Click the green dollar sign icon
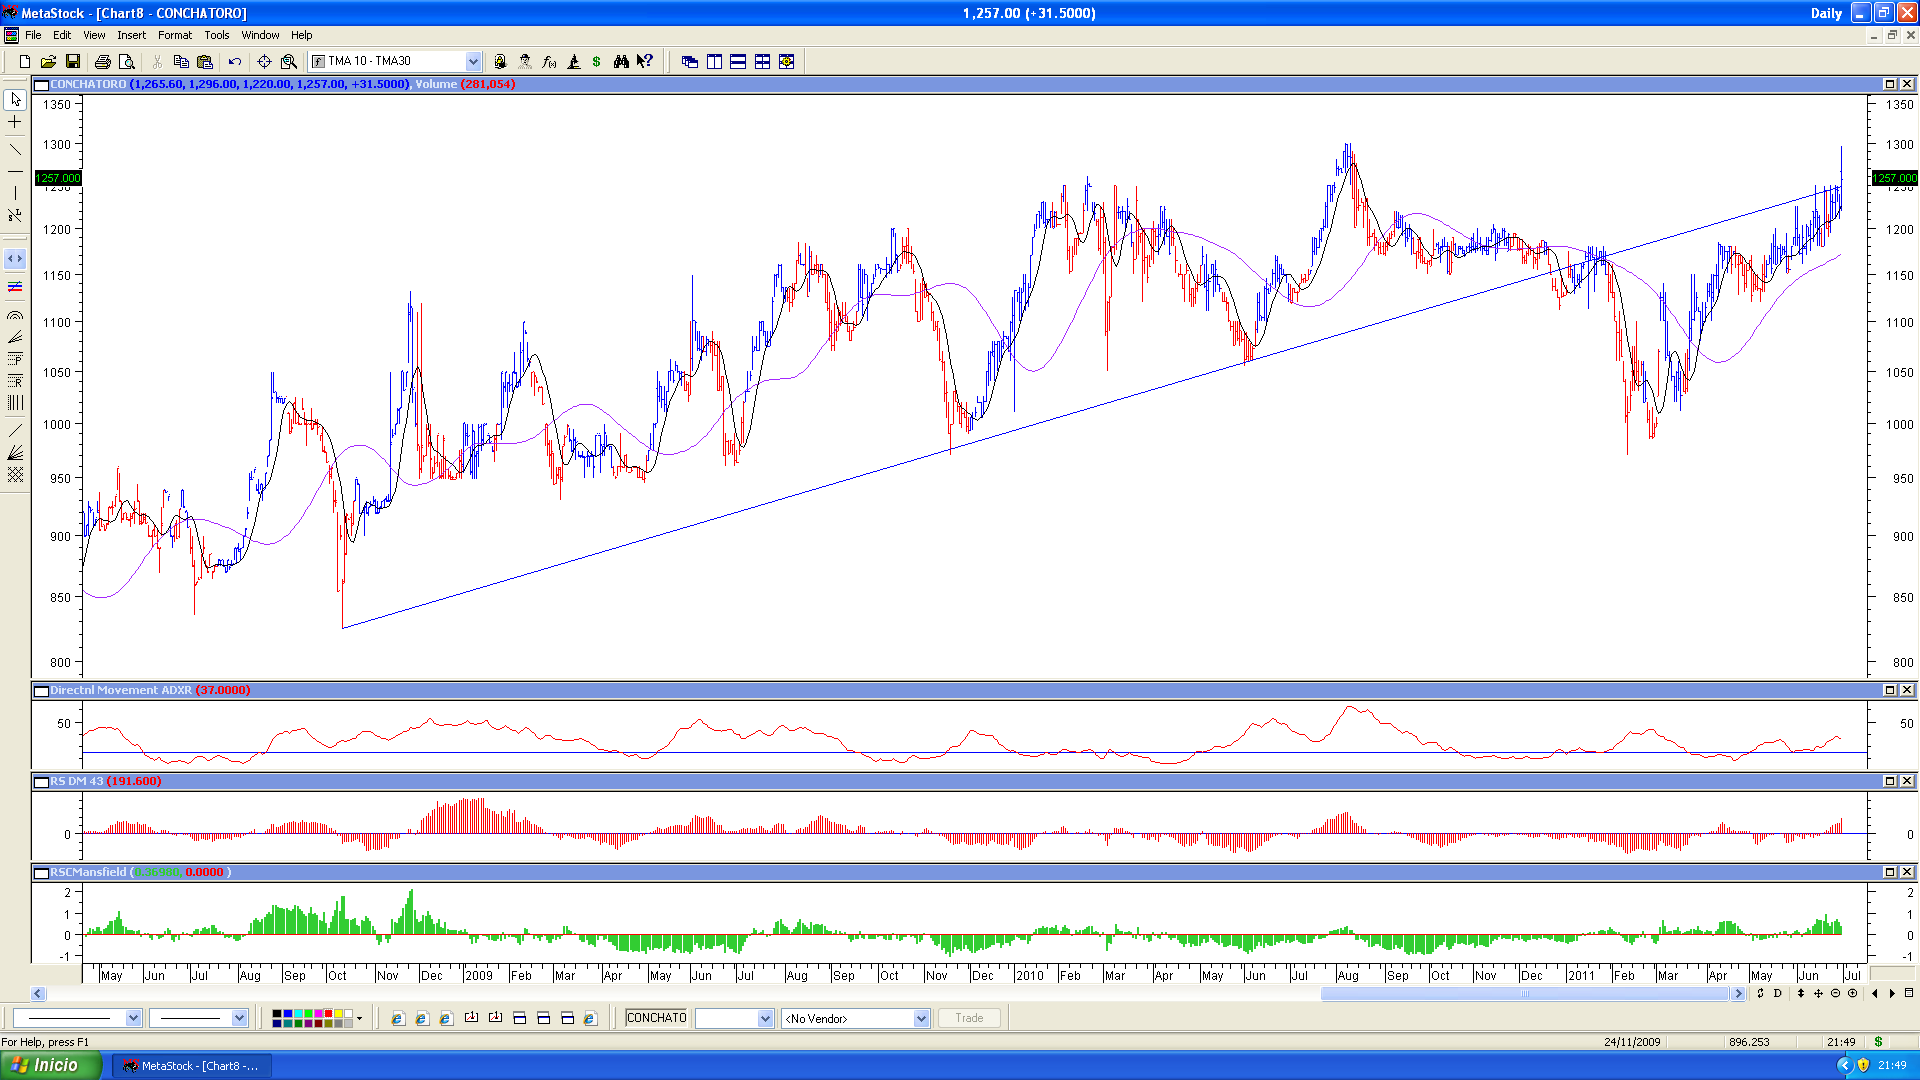Image resolution: width=1920 pixels, height=1080 pixels. [597, 62]
